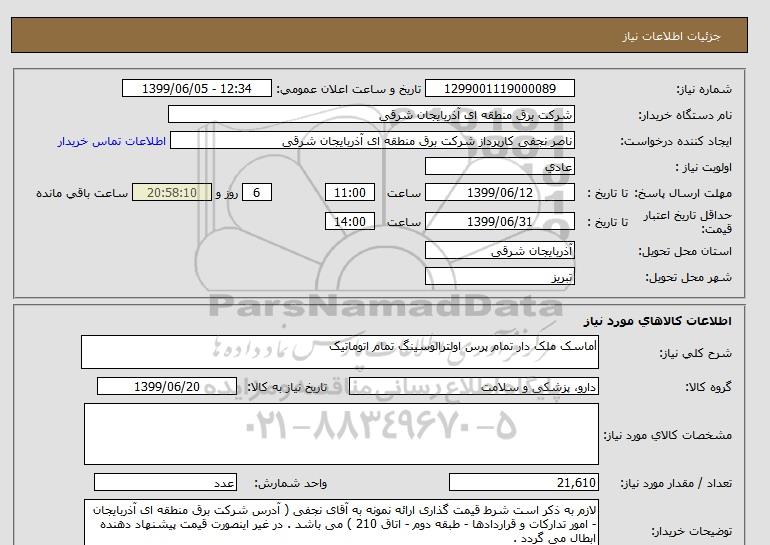Click the public announcement date field 1399/06/05 - 12:34

196,88
